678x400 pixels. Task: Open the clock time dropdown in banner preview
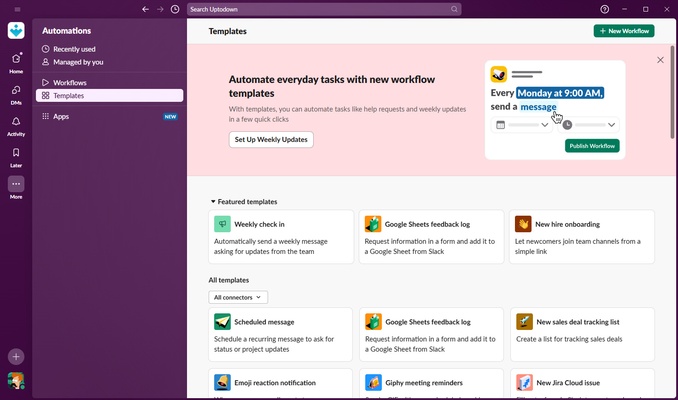click(x=588, y=125)
